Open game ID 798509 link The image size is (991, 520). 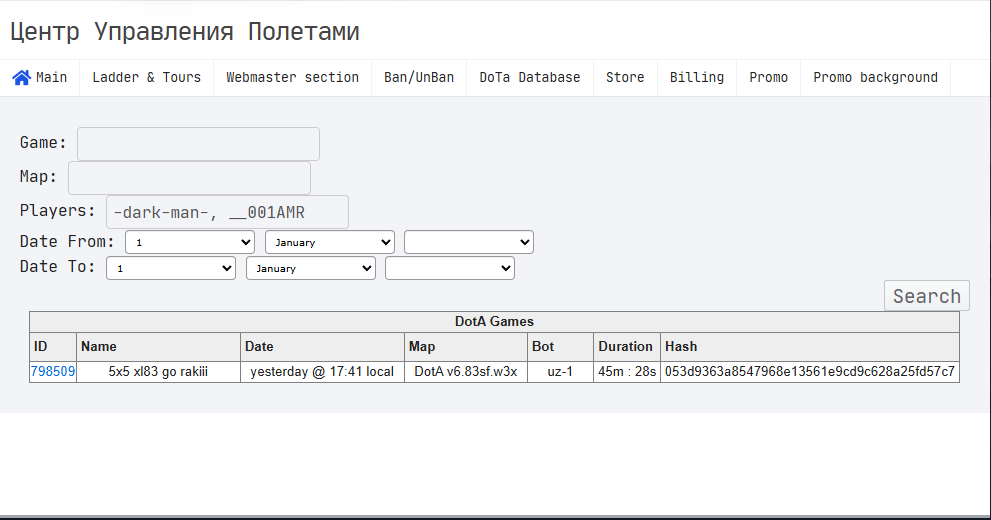pos(53,372)
